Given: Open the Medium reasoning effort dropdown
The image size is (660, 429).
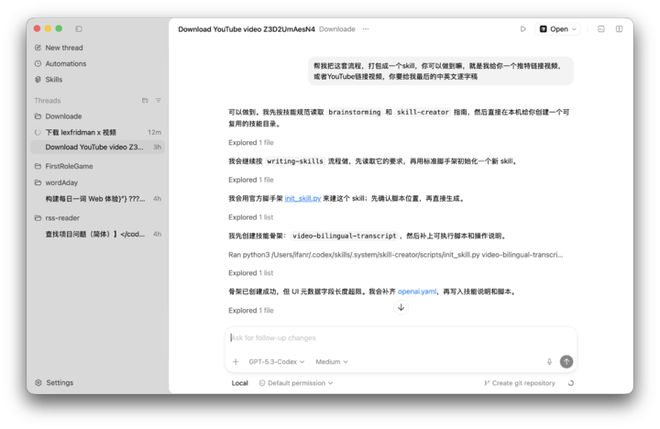Looking at the screenshot, I should tap(332, 362).
